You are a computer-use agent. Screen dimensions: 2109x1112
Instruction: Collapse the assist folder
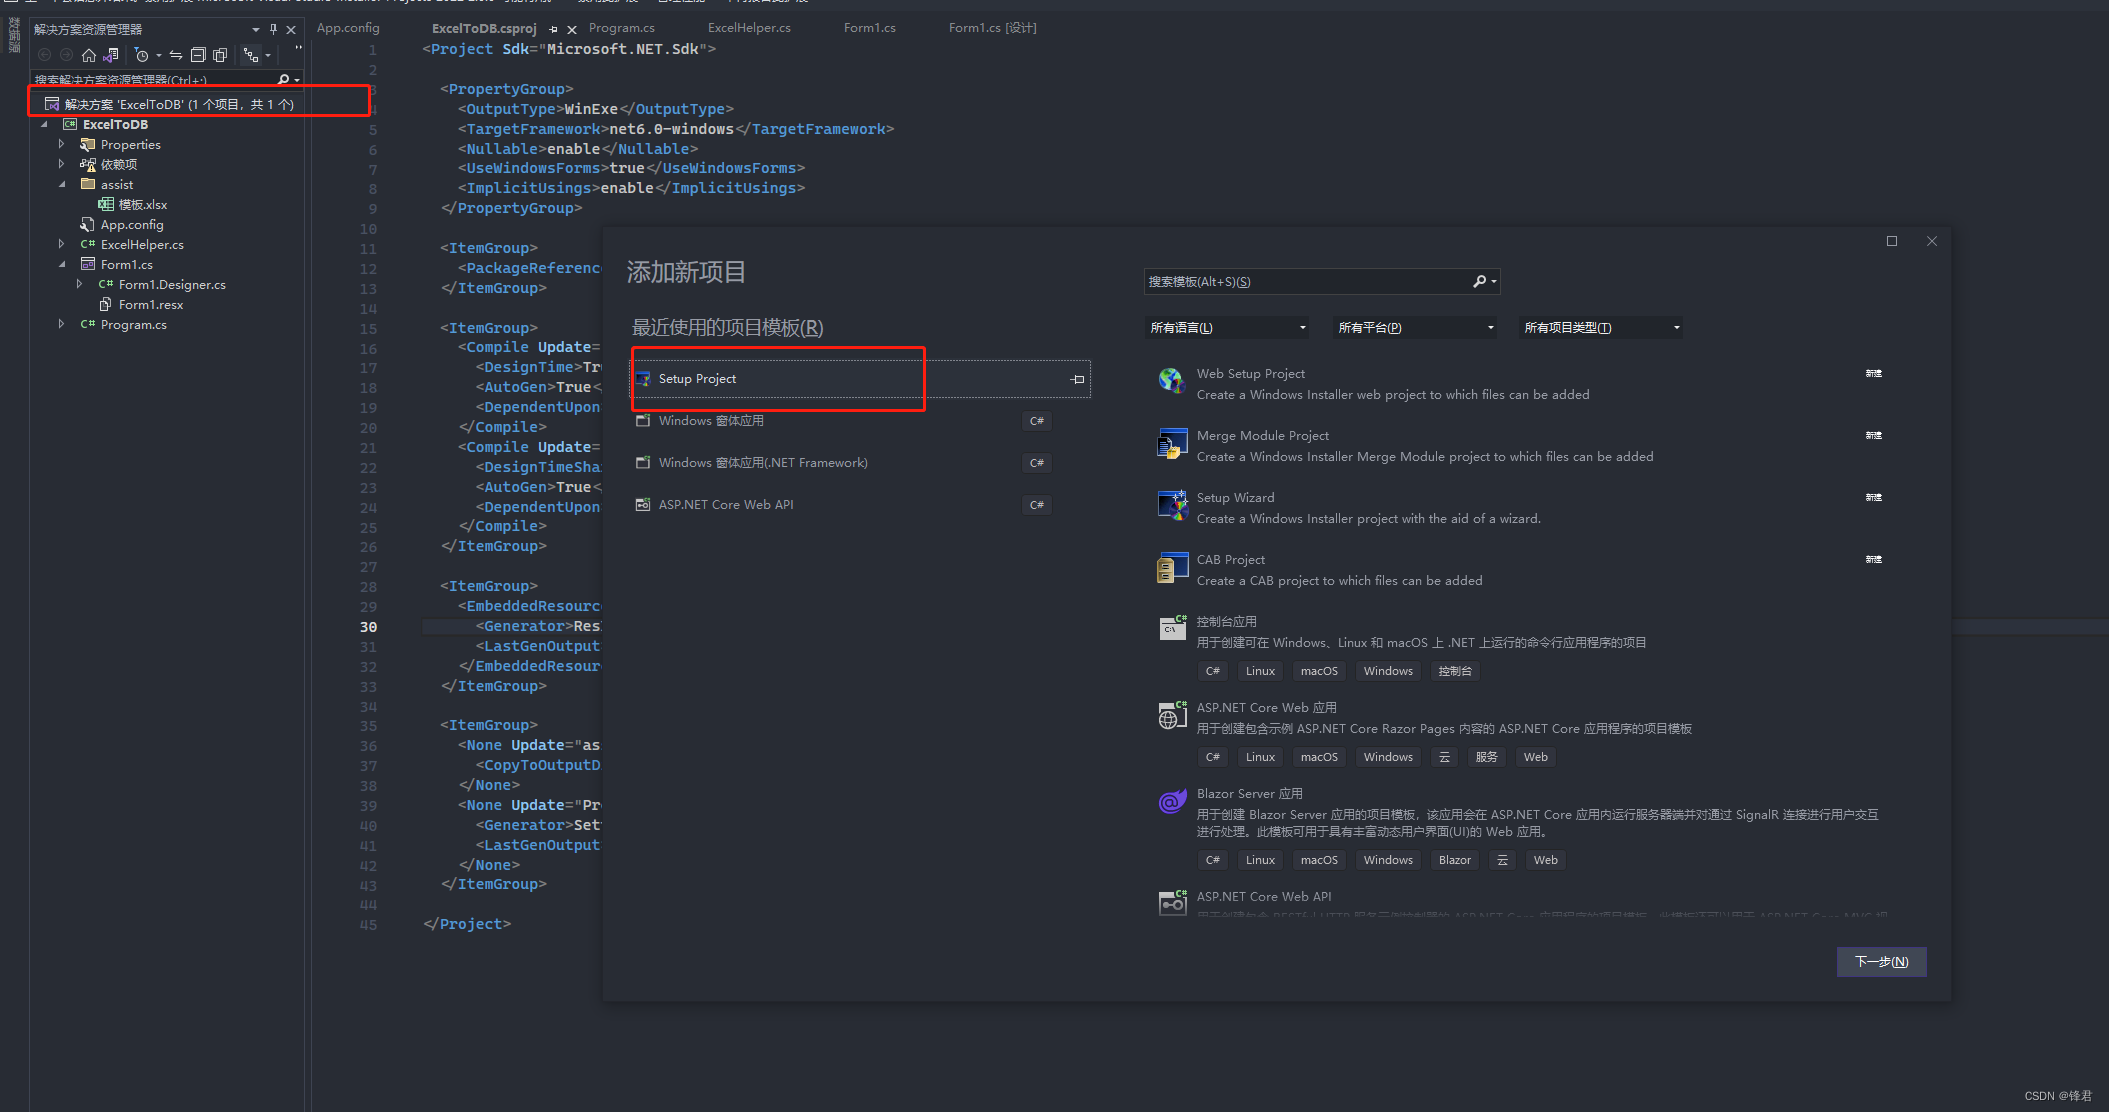pyautogui.click(x=62, y=185)
